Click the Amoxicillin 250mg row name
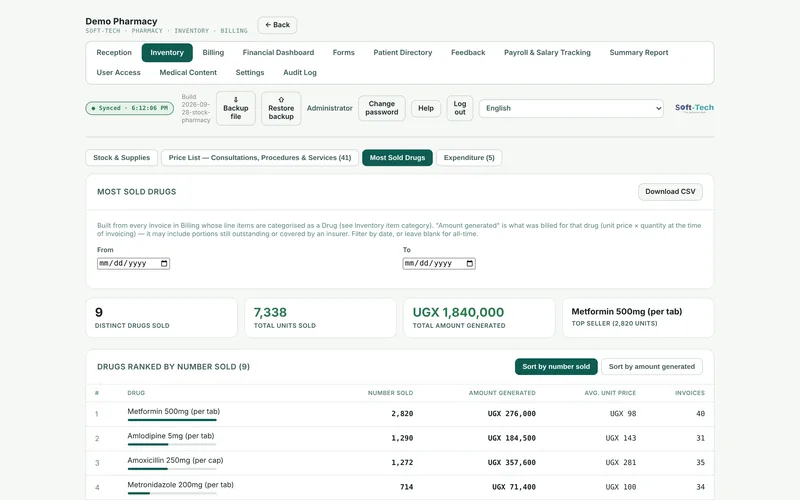This screenshot has width=800, height=500. [x=175, y=460]
